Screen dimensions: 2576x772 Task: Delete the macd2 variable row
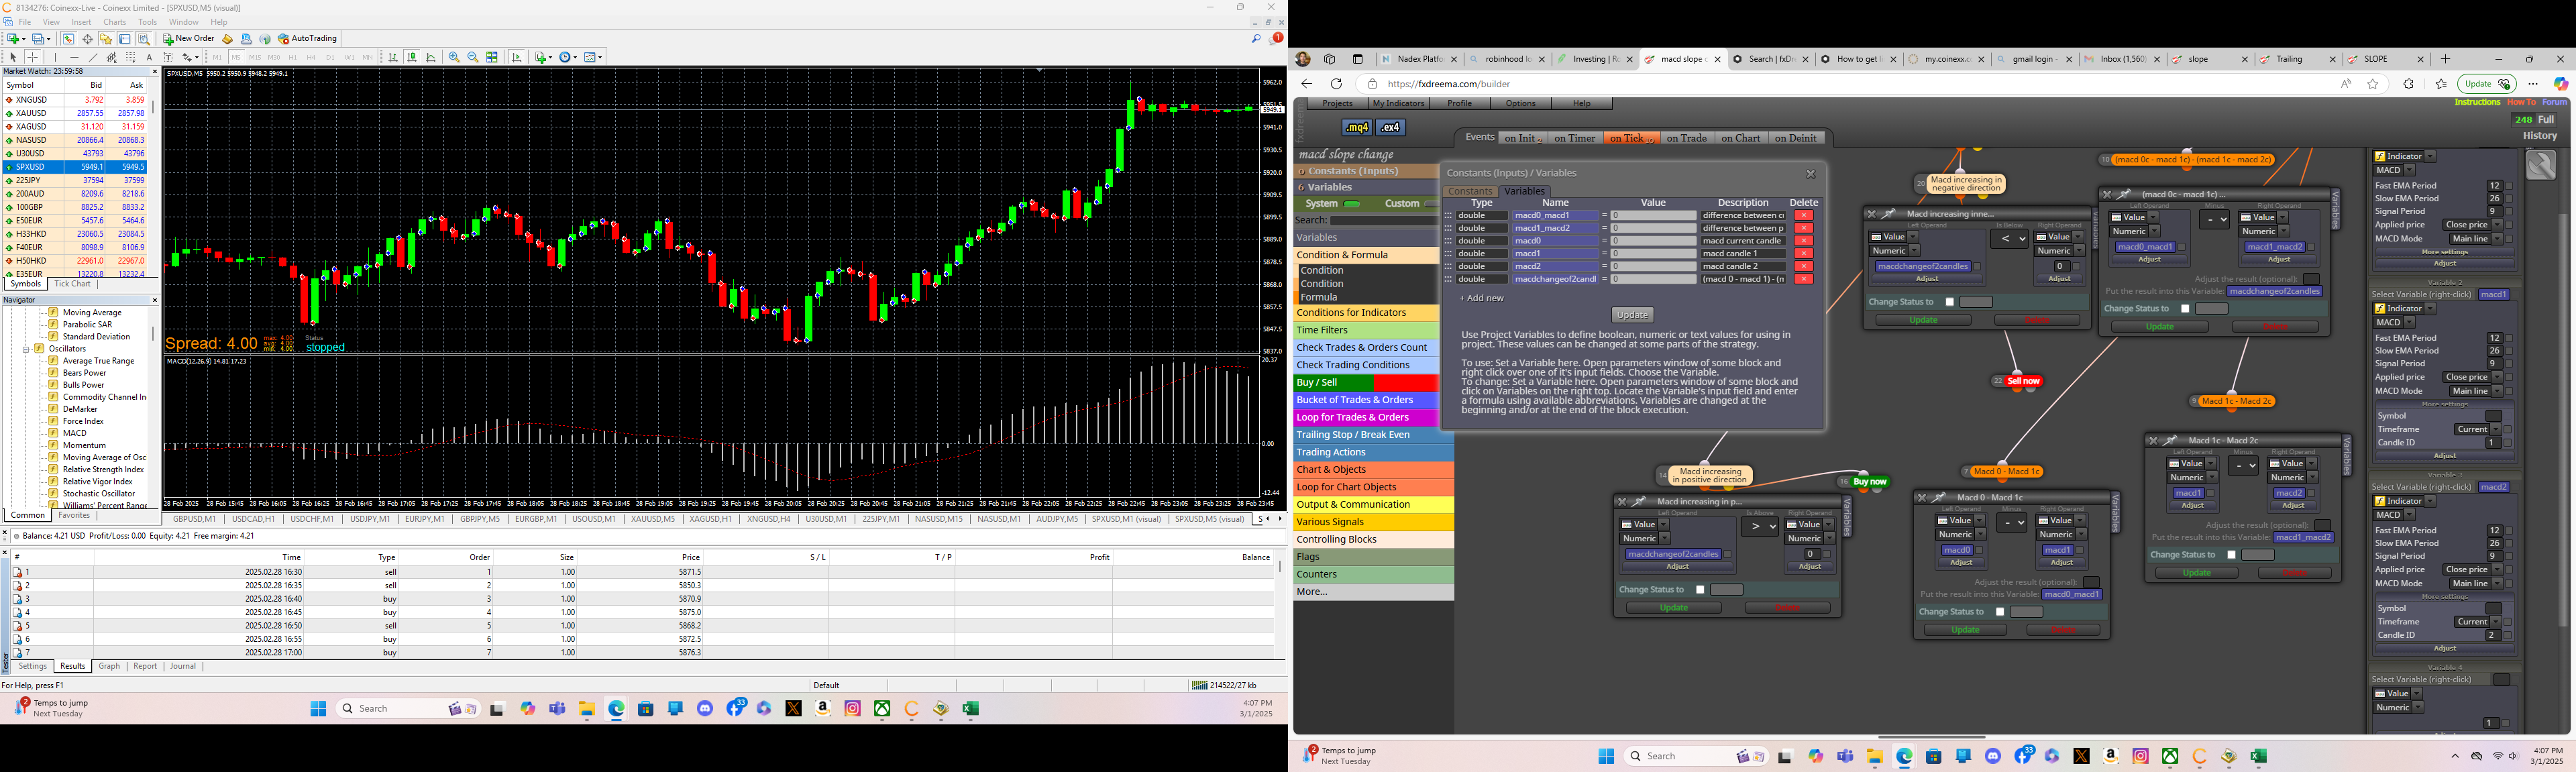(x=1804, y=266)
